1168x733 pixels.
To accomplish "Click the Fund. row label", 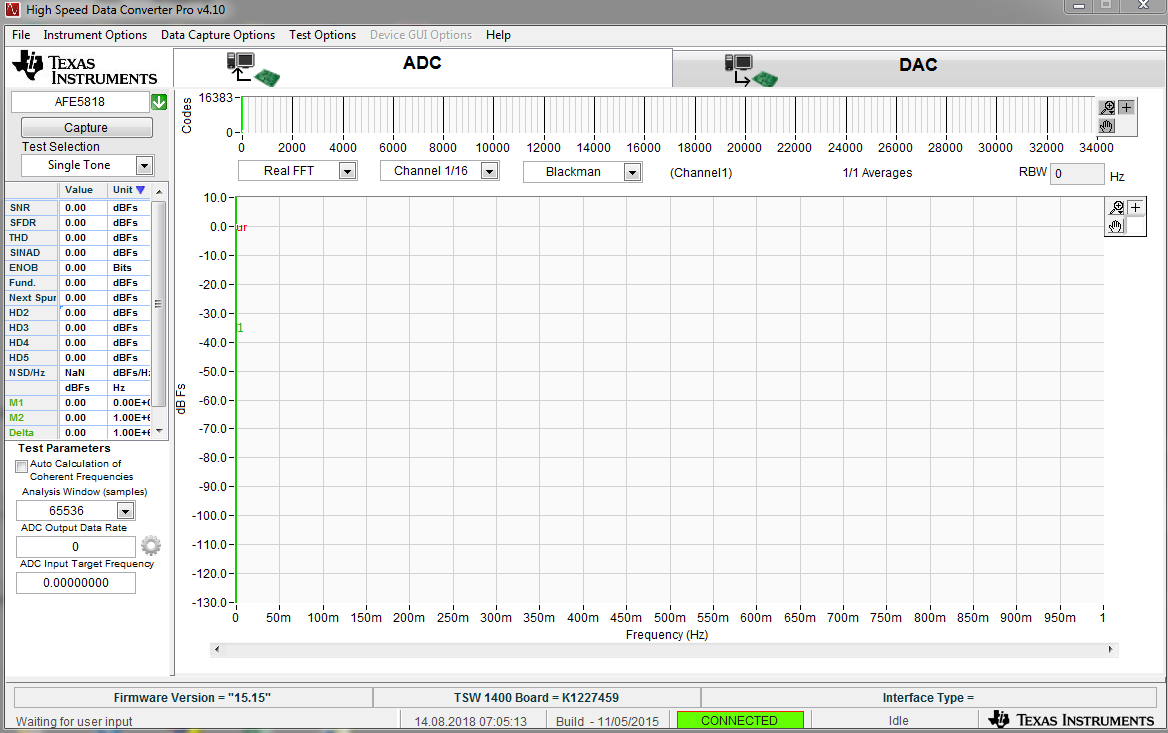I will tap(22, 282).
